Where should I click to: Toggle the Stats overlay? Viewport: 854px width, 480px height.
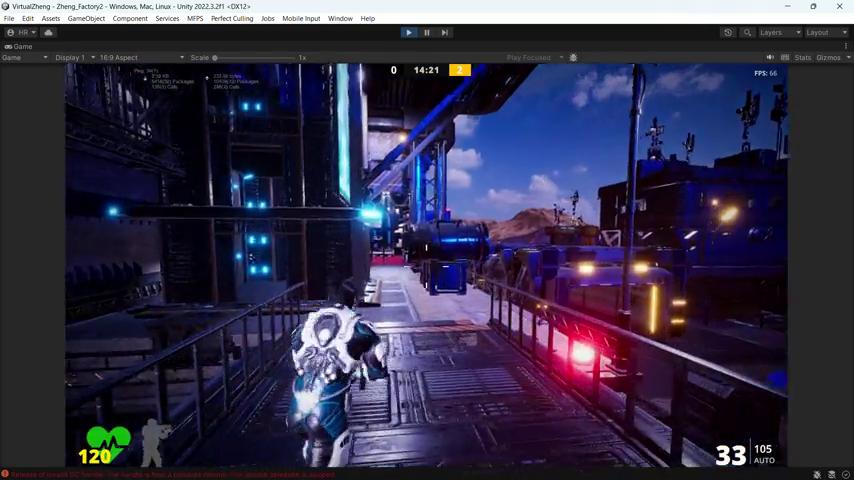coord(802,58)
